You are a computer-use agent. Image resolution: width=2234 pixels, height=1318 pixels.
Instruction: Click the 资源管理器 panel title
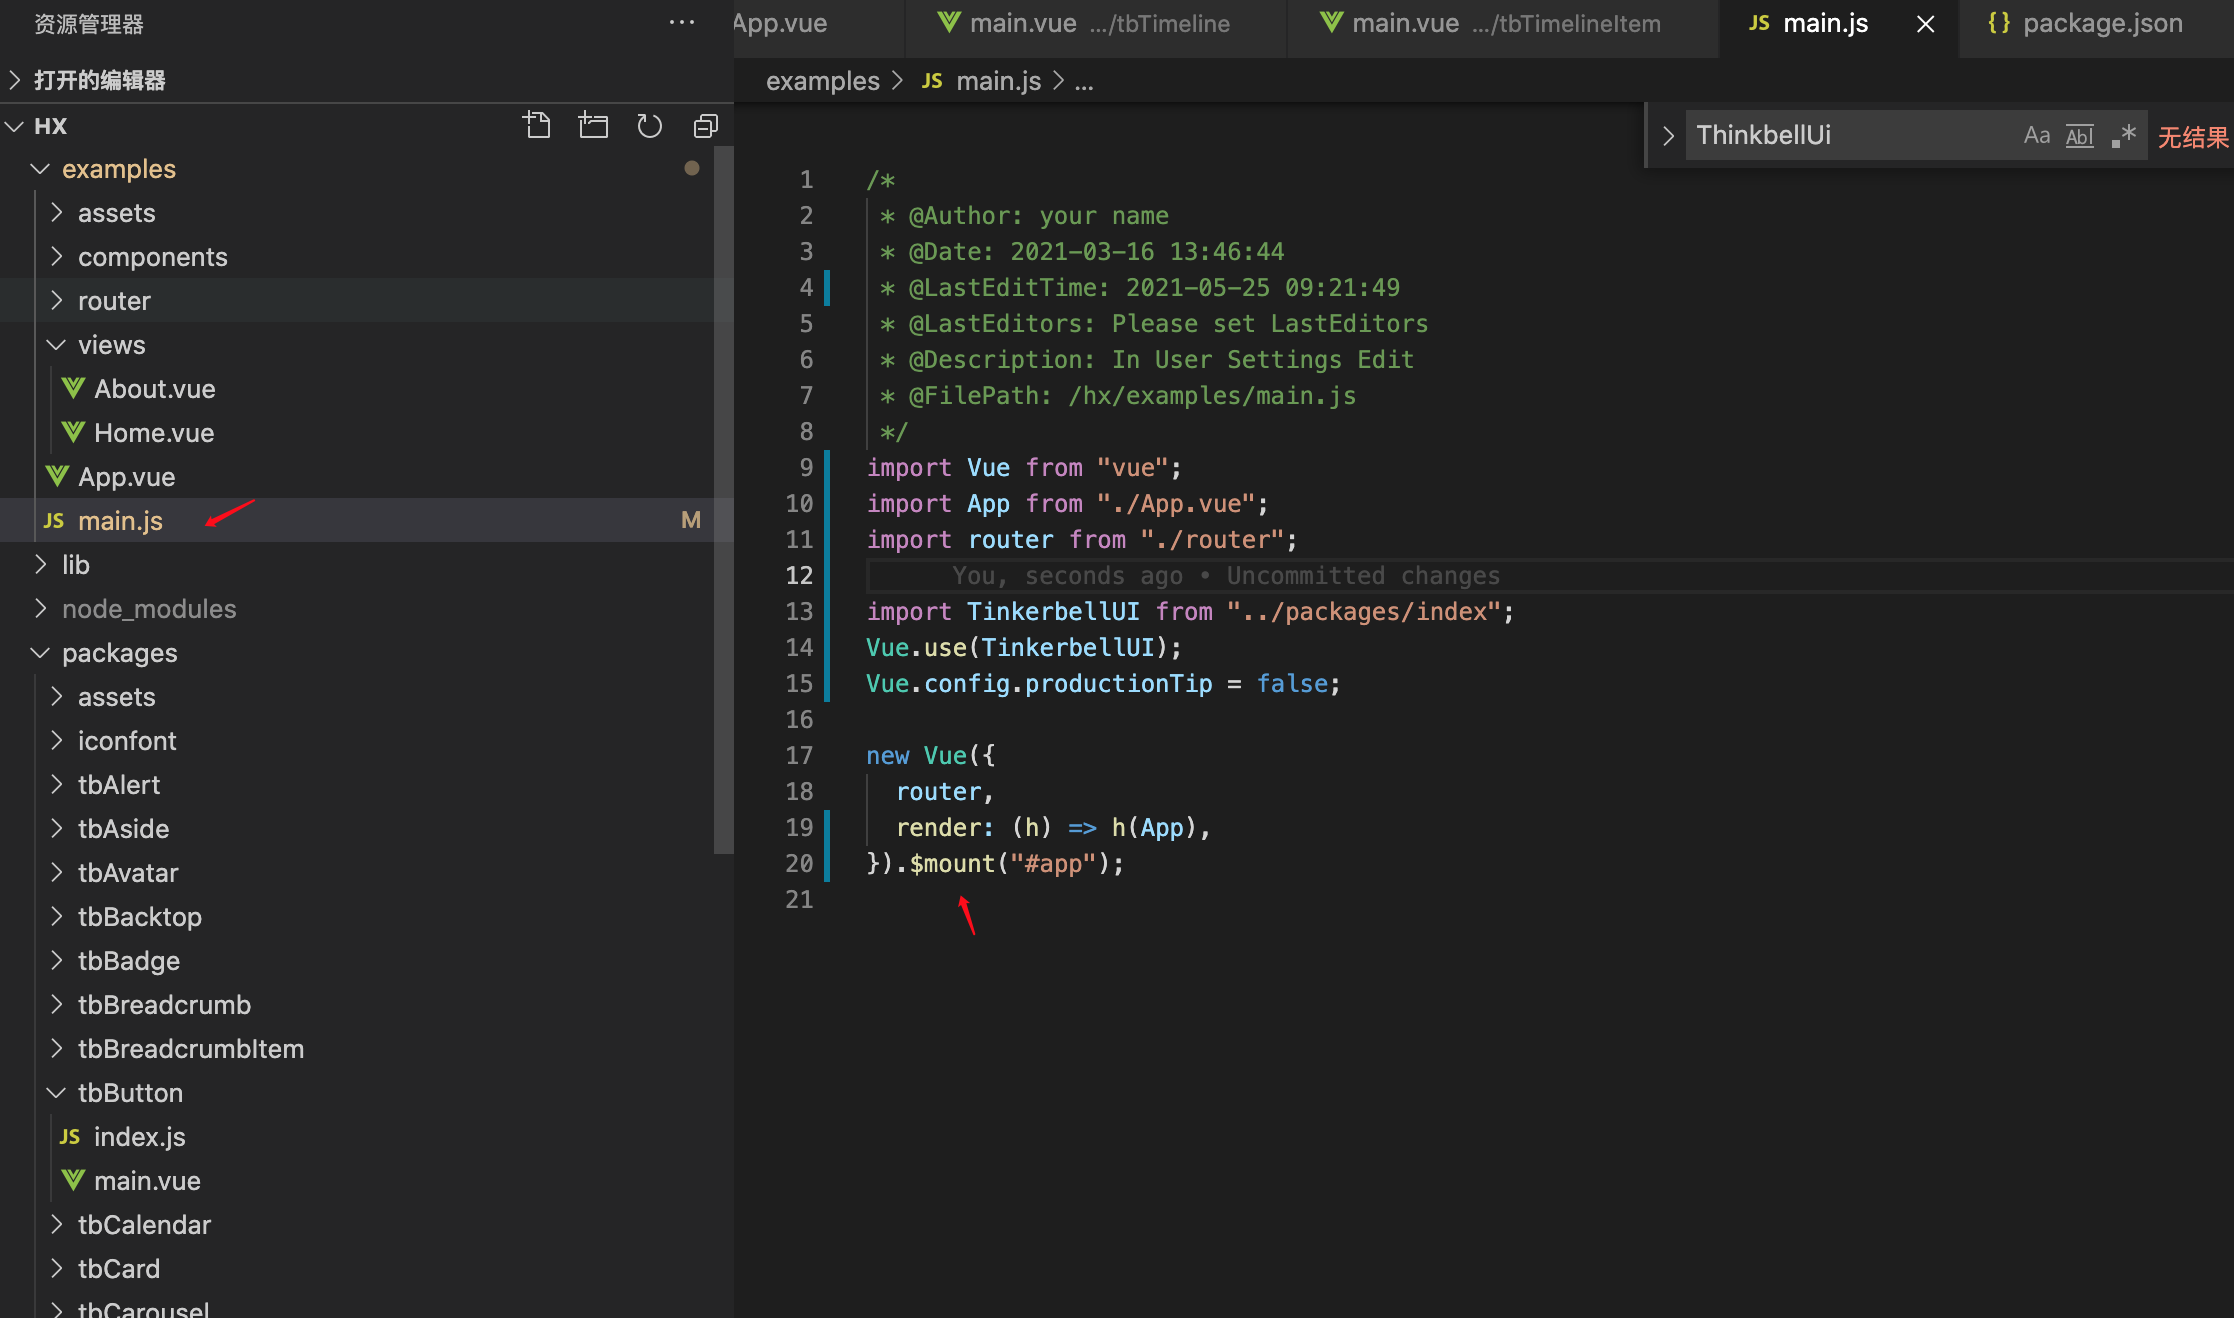pos(89,24)
